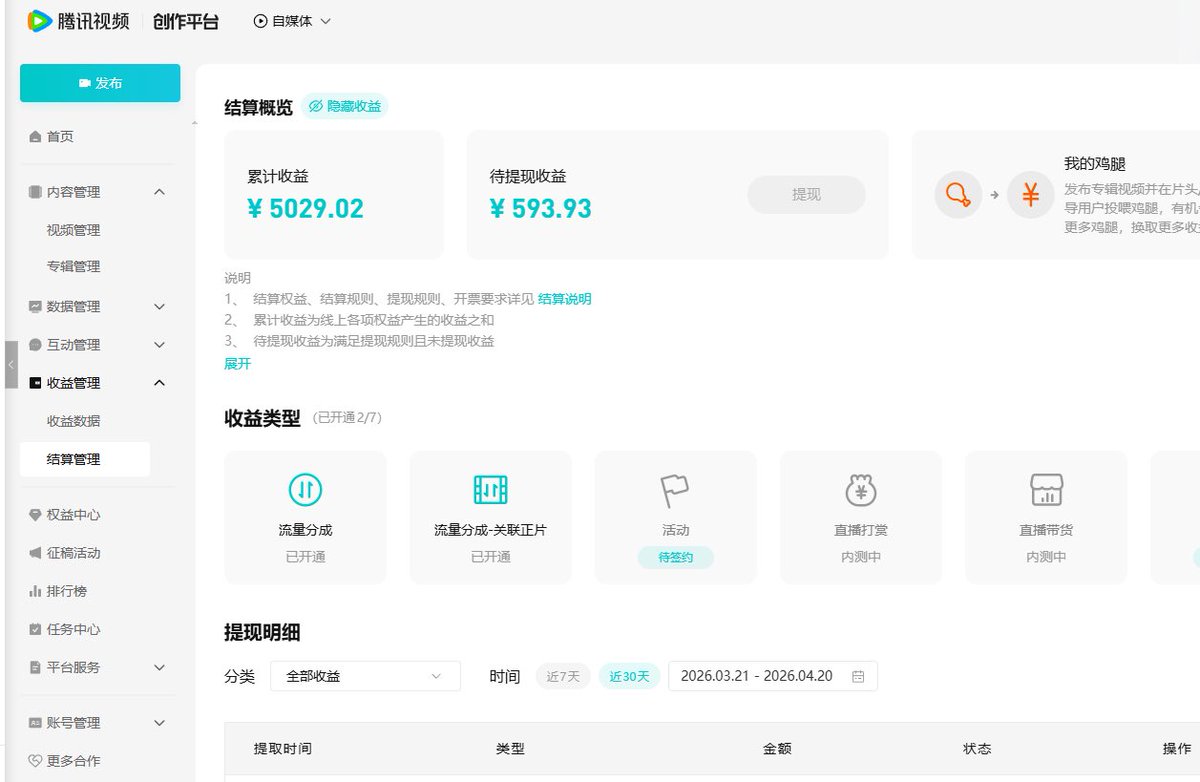Open 专辑管理 submenu item

coord(73,267)
